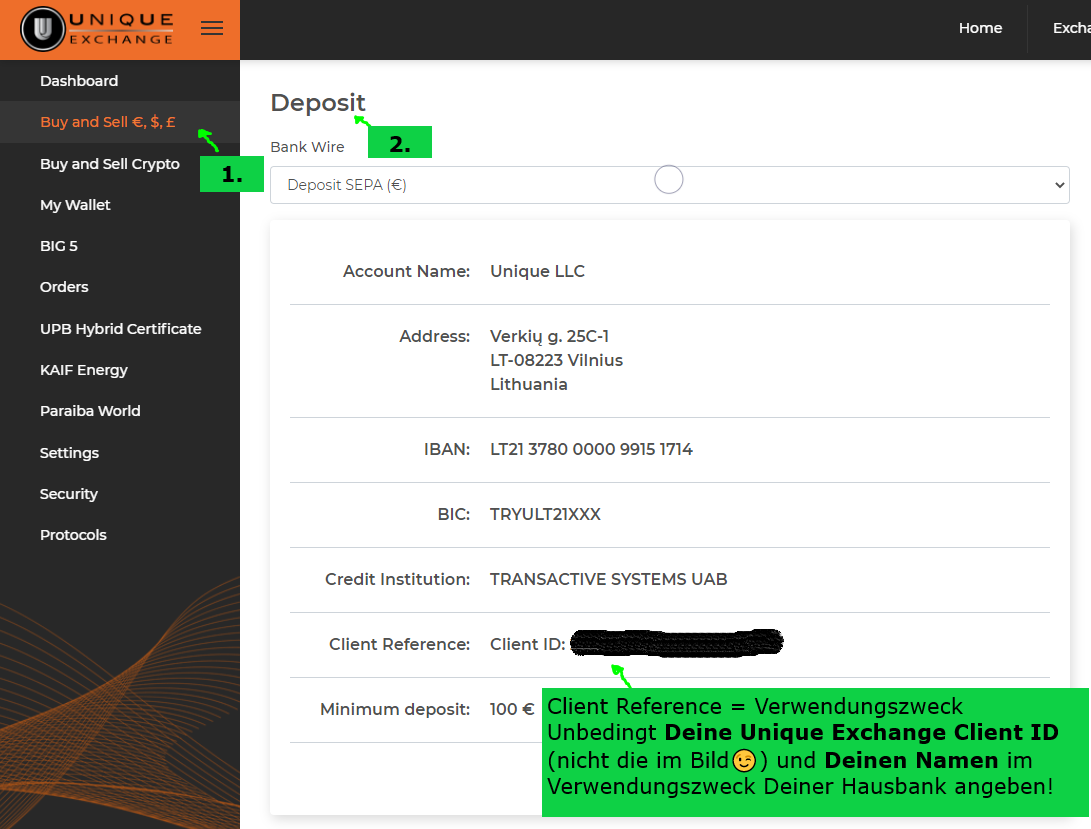Click the Bank Wire label

click(x=307, y=147)
